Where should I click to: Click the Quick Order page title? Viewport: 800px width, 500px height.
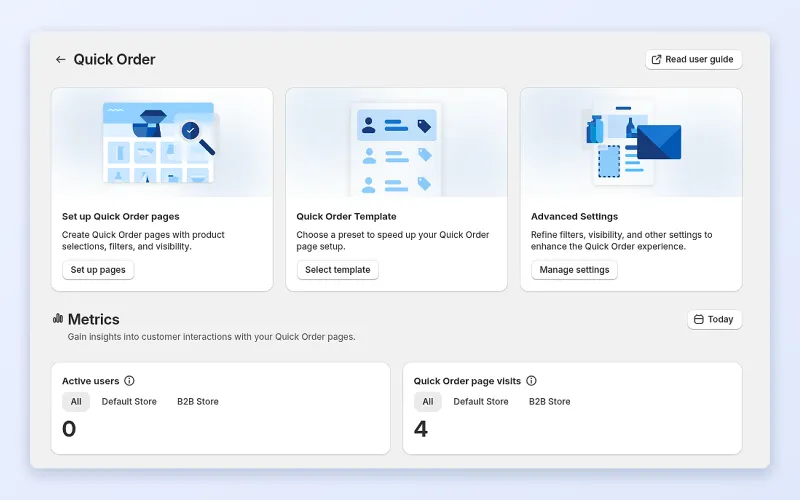click(114, 60)
